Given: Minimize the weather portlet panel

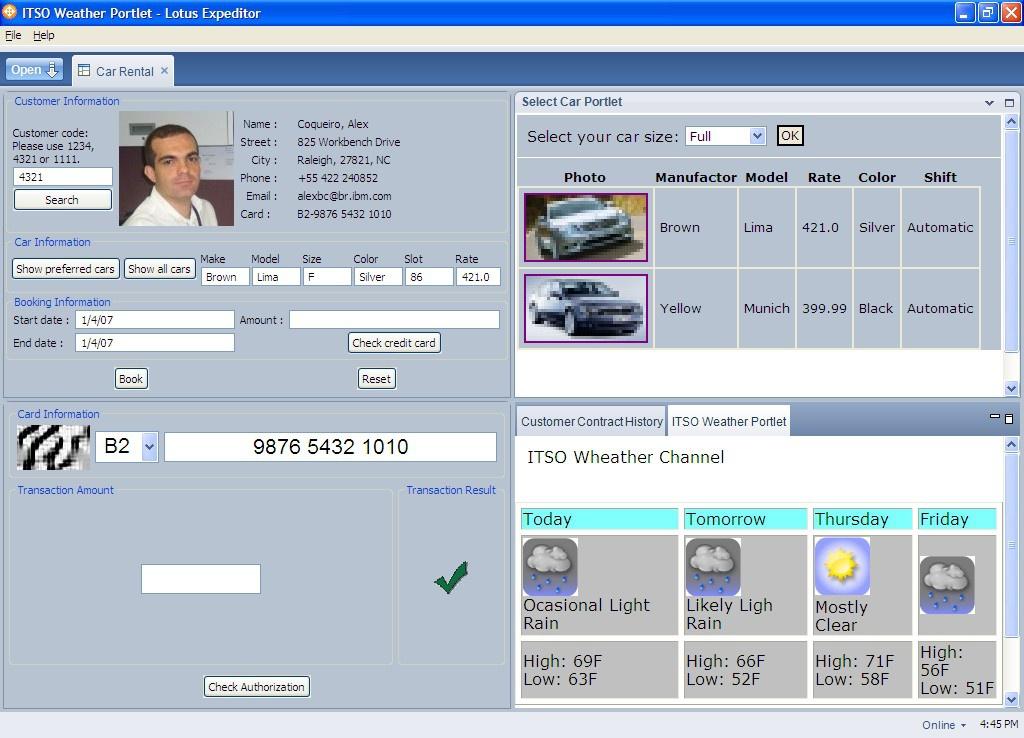Looking at the screenshot, I should (x=995, y=416).
